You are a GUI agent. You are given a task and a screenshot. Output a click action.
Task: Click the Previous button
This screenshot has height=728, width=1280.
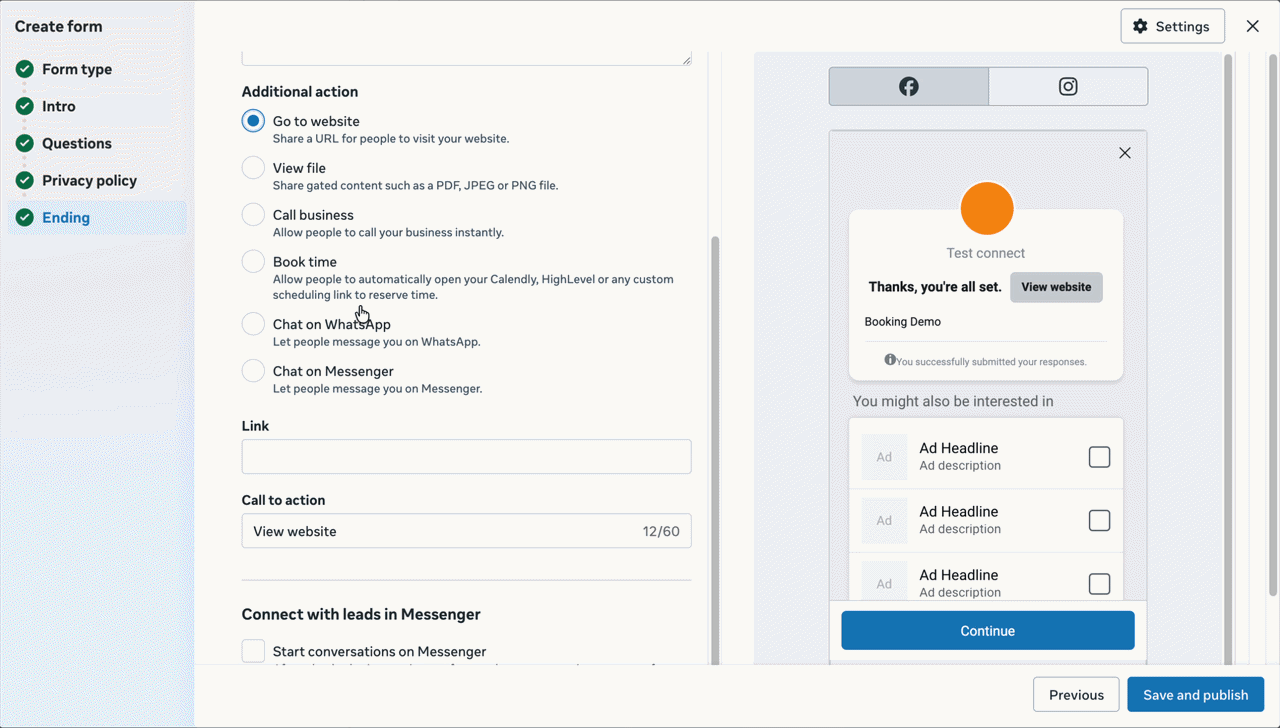(1076, 695)
